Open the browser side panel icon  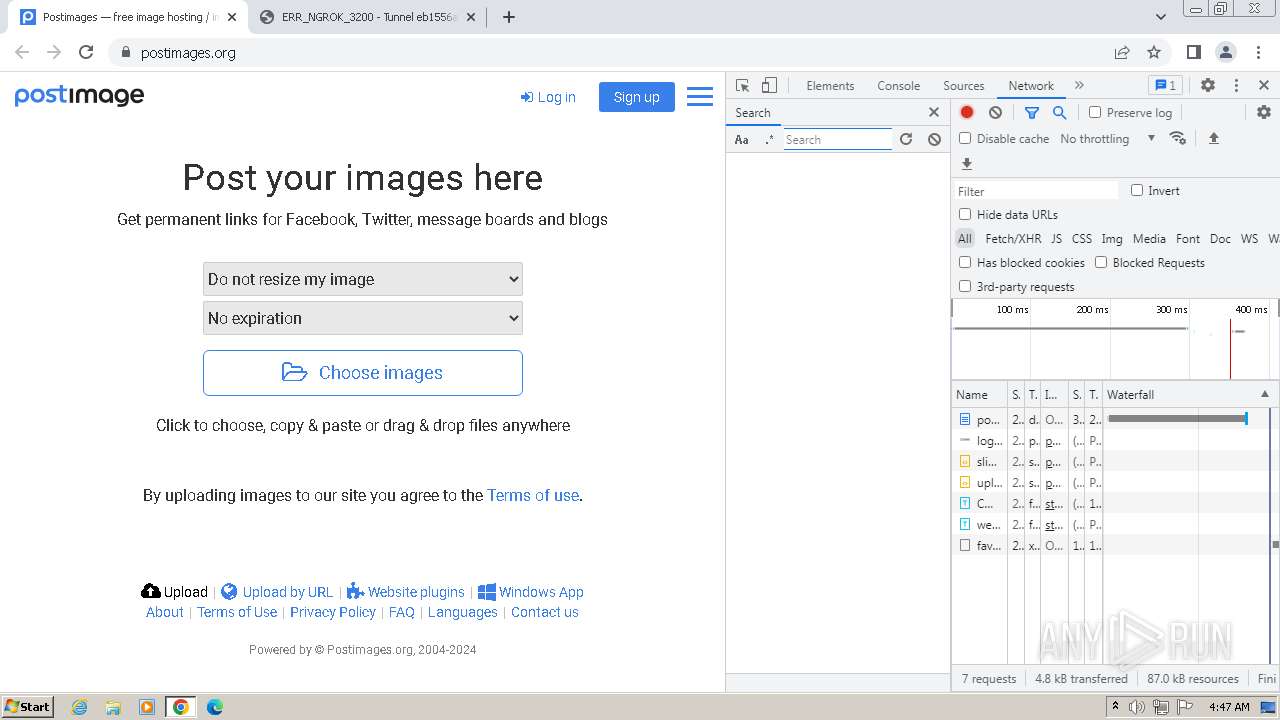coord(1194,52)
